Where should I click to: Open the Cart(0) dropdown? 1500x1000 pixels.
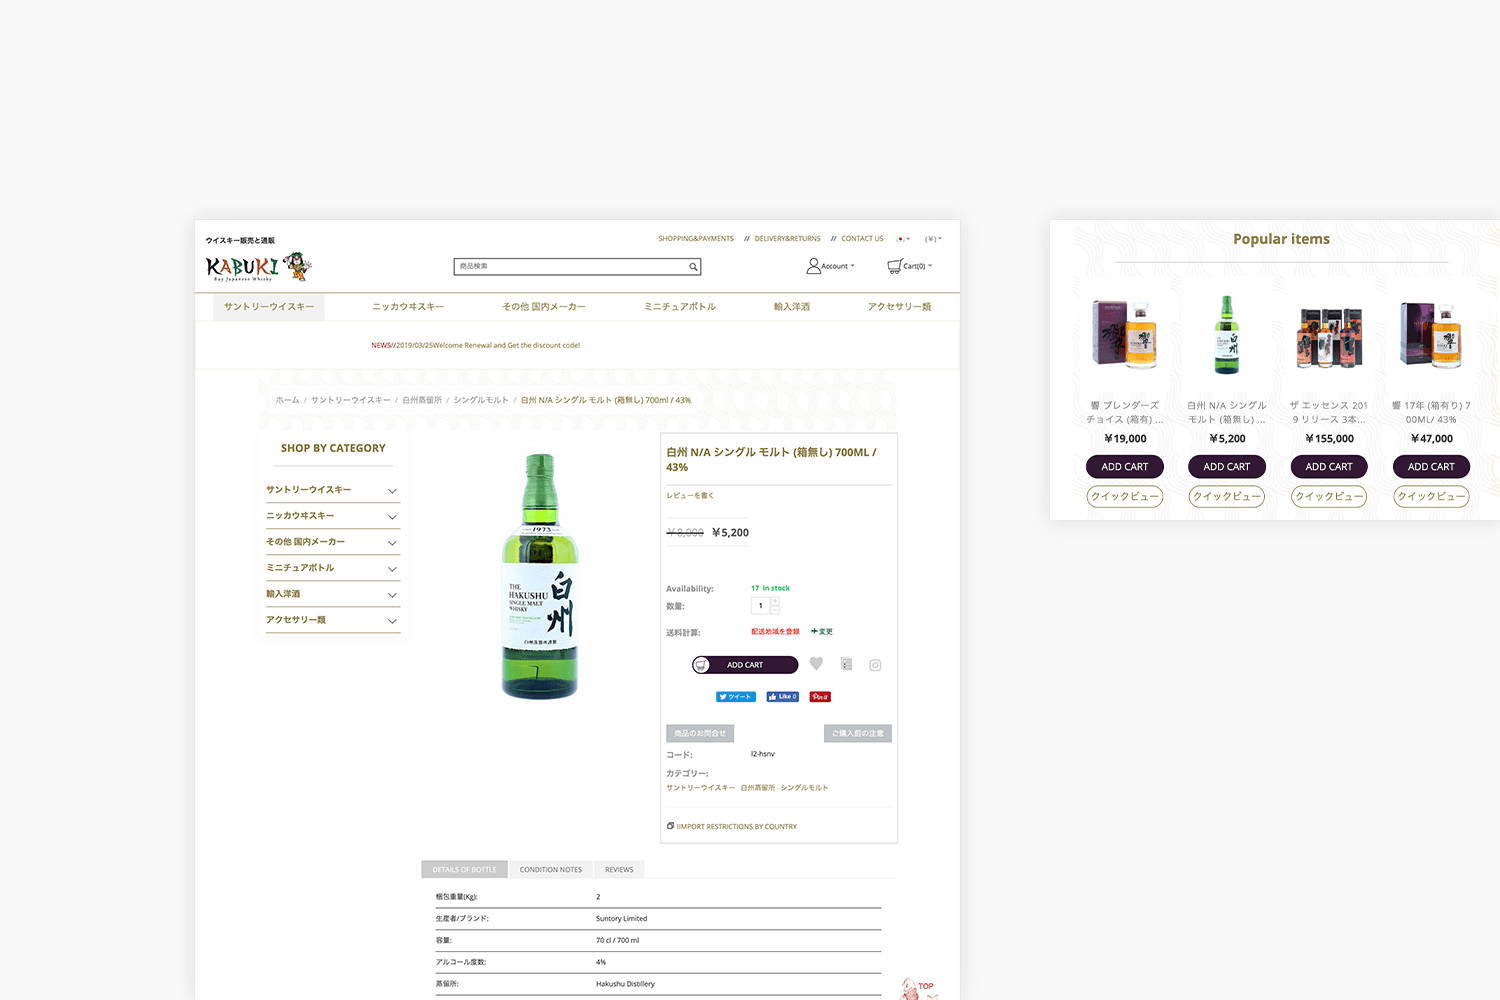tap(910, 266)
